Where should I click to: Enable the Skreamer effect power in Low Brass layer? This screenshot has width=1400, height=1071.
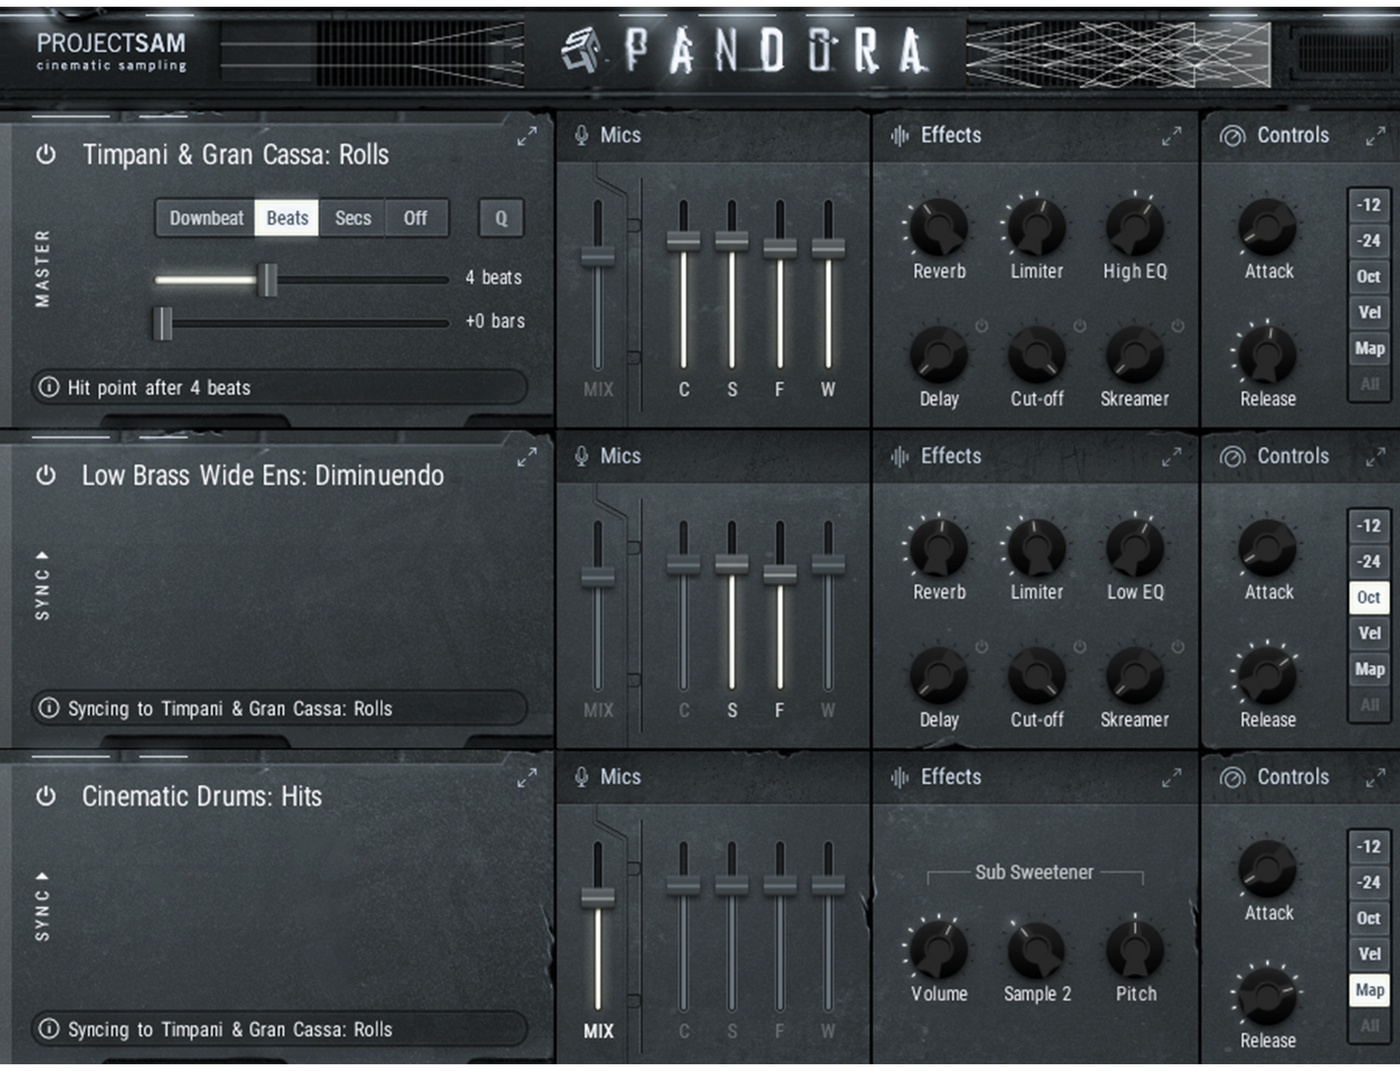tap(1178, 647)
